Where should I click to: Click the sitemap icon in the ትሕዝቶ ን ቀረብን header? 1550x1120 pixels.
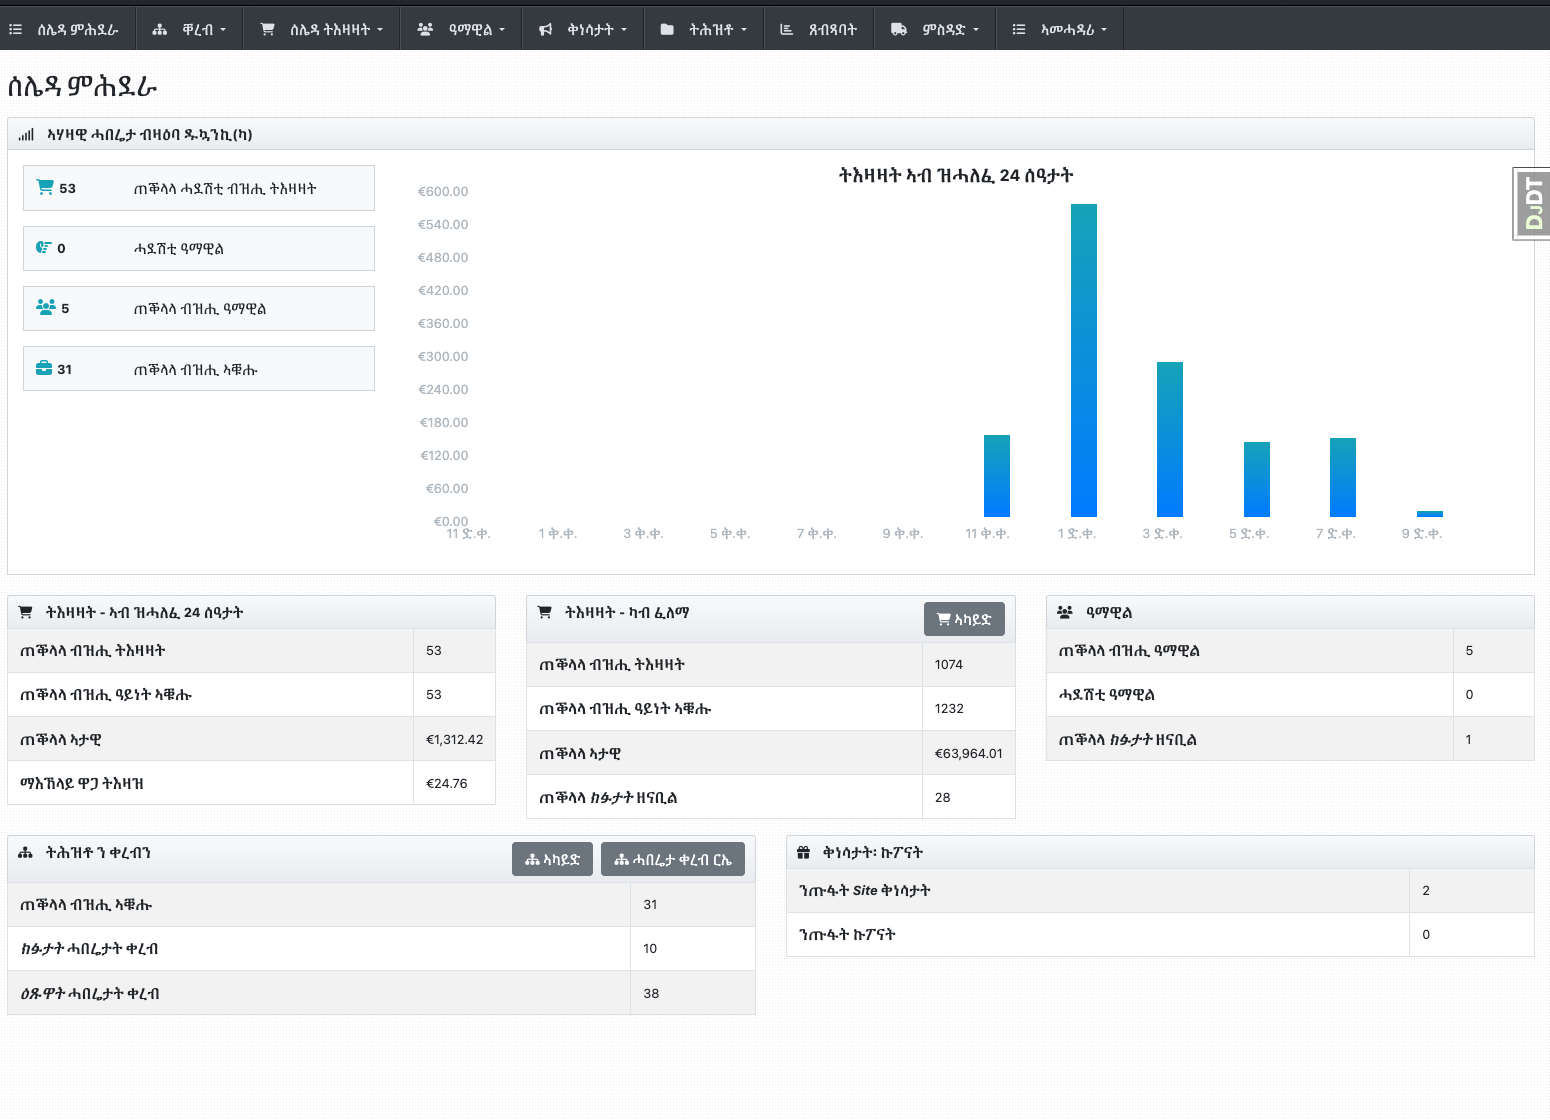[24, 855]
